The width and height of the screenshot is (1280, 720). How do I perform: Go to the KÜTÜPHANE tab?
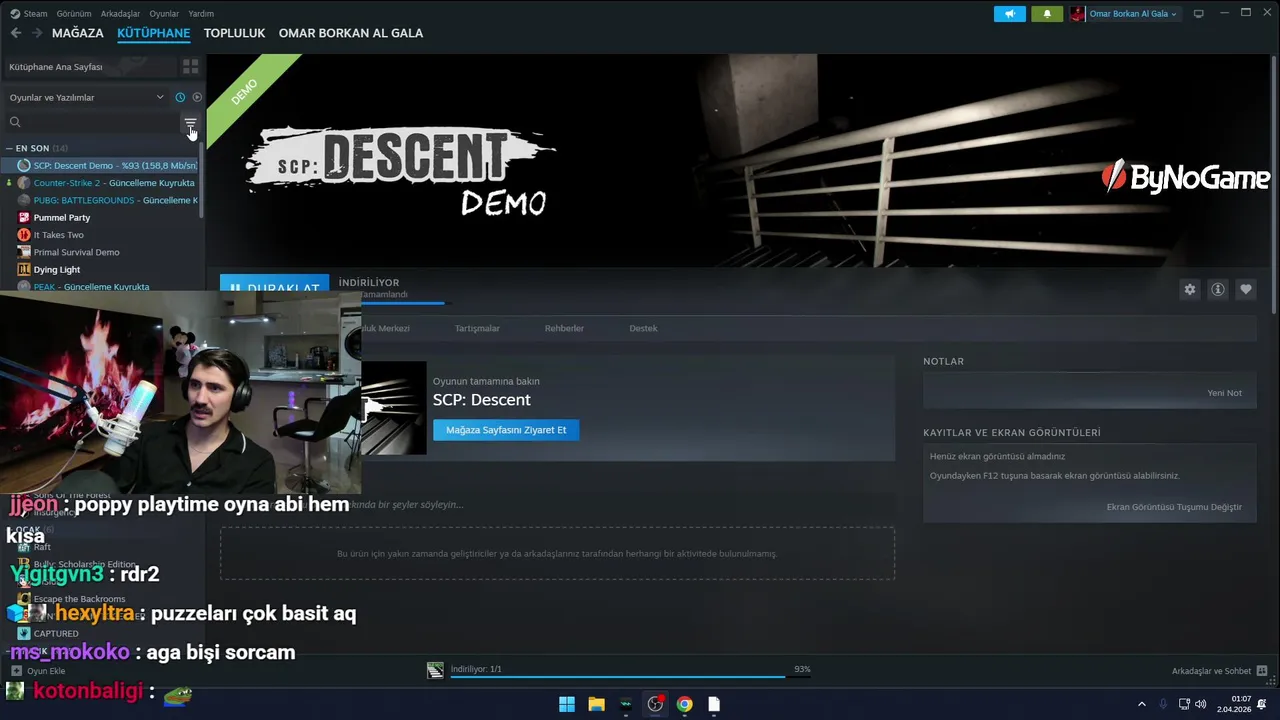(153, 33)
